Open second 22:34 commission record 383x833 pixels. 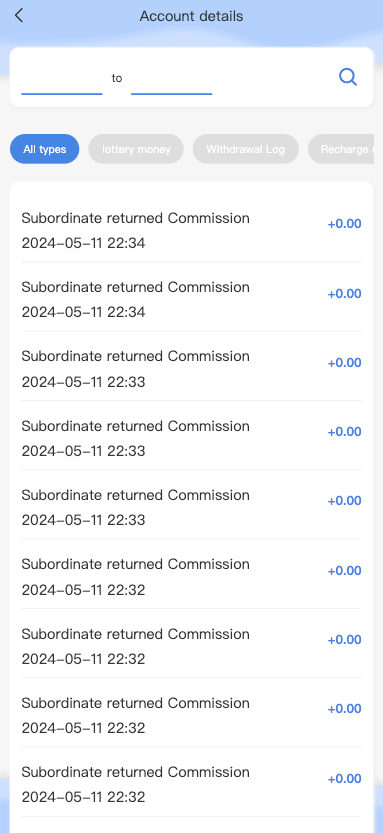(x=191, y=299)
